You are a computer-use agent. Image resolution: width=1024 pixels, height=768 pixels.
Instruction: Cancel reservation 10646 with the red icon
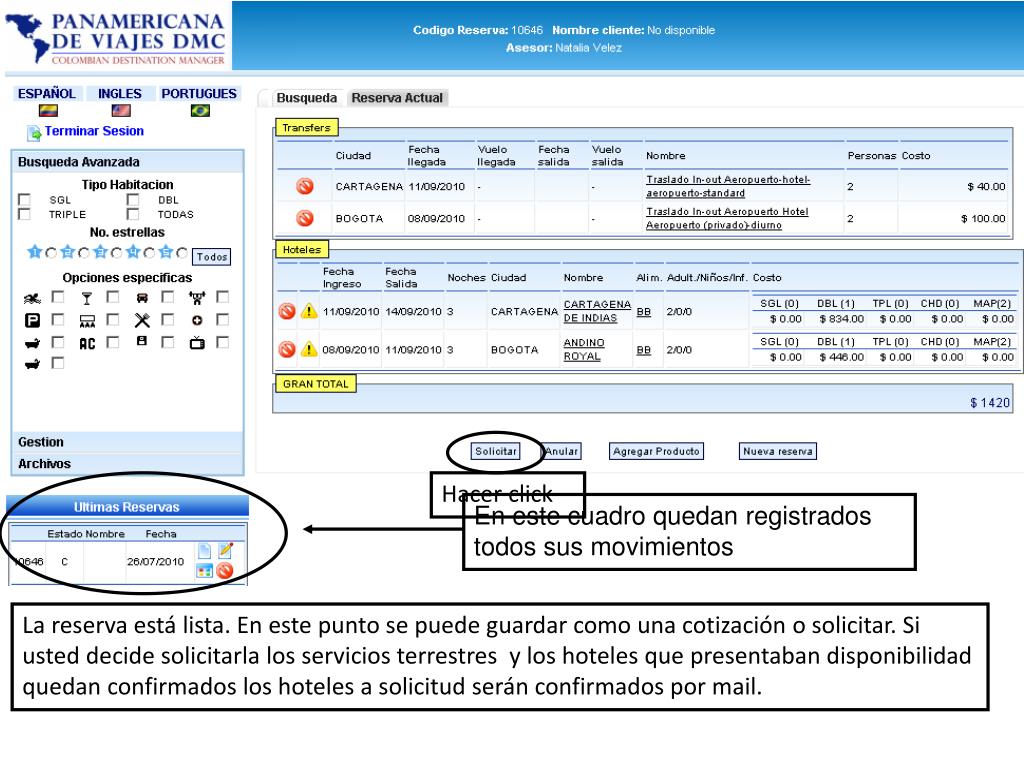click(x=225, y=571)
